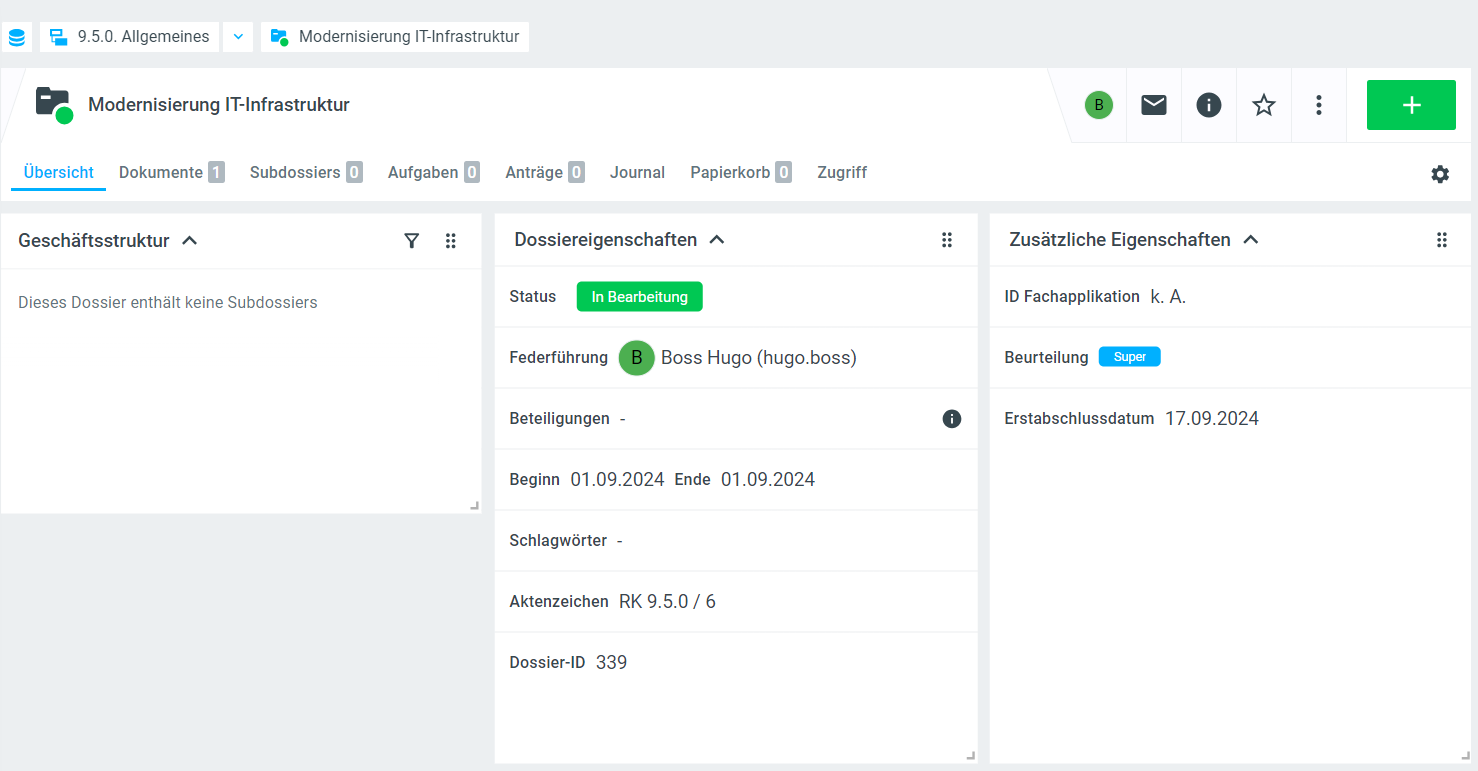
Task: Open breadcrumb dropdown next to 9.5.0. Allgemeines
Action: point(238,37)
